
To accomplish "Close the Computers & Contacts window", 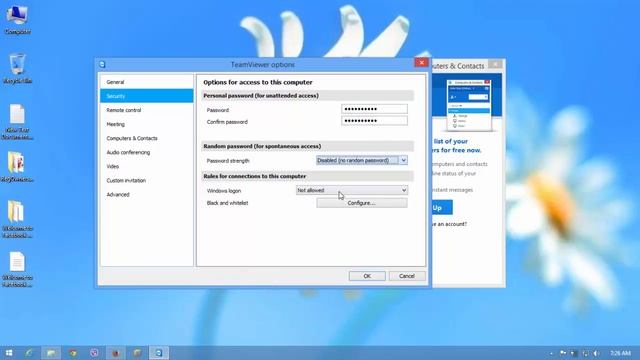I will [x=496, y=64].
